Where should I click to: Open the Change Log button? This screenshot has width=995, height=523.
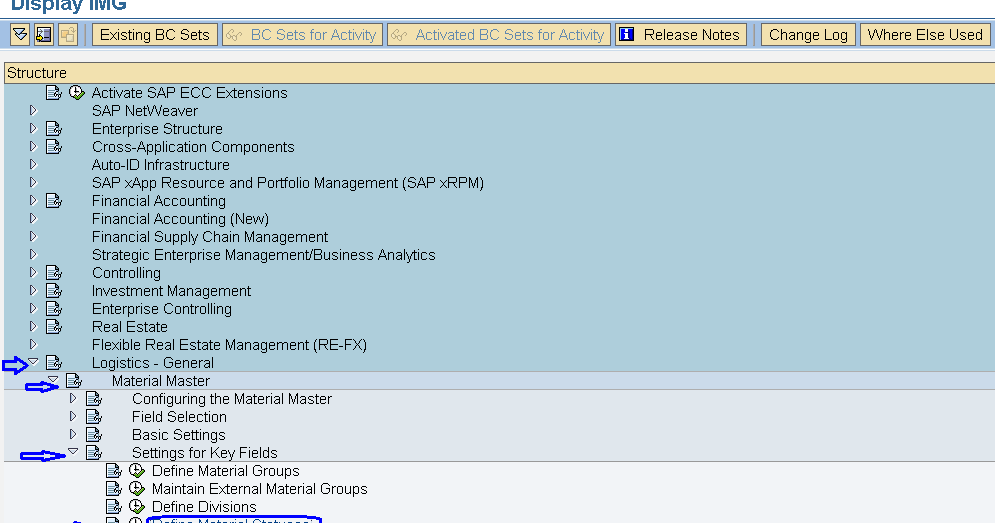pos(808,34)
